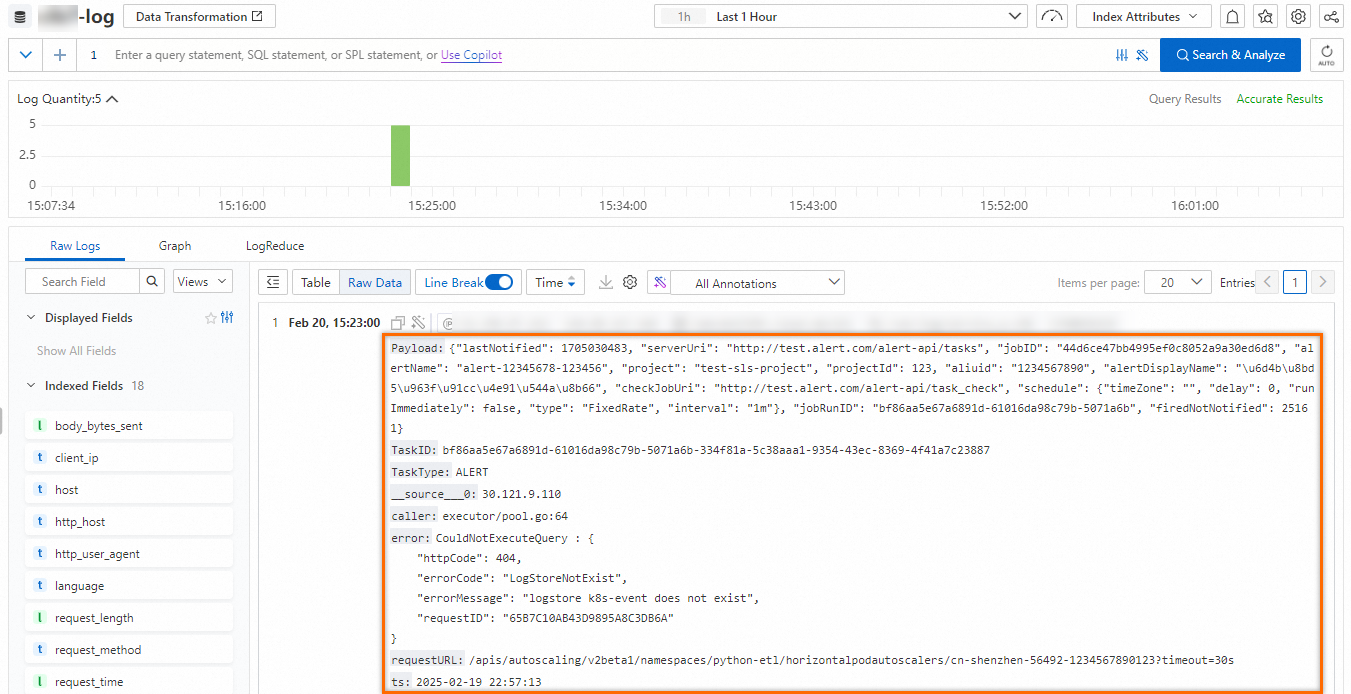
Task: Disable the Line Break toggle
Action: click(x=498, y=282)
